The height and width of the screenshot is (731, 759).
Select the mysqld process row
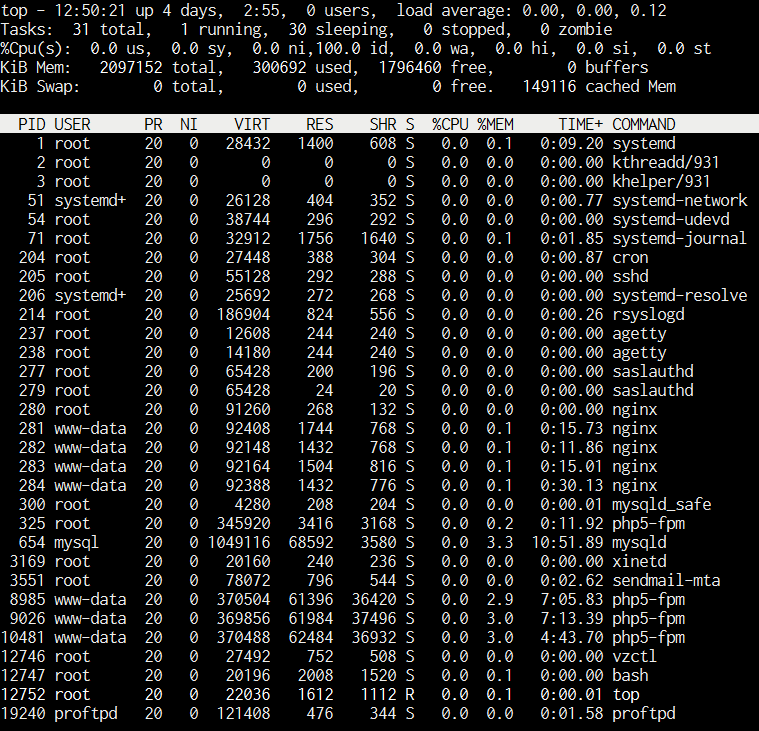point(379,542)
